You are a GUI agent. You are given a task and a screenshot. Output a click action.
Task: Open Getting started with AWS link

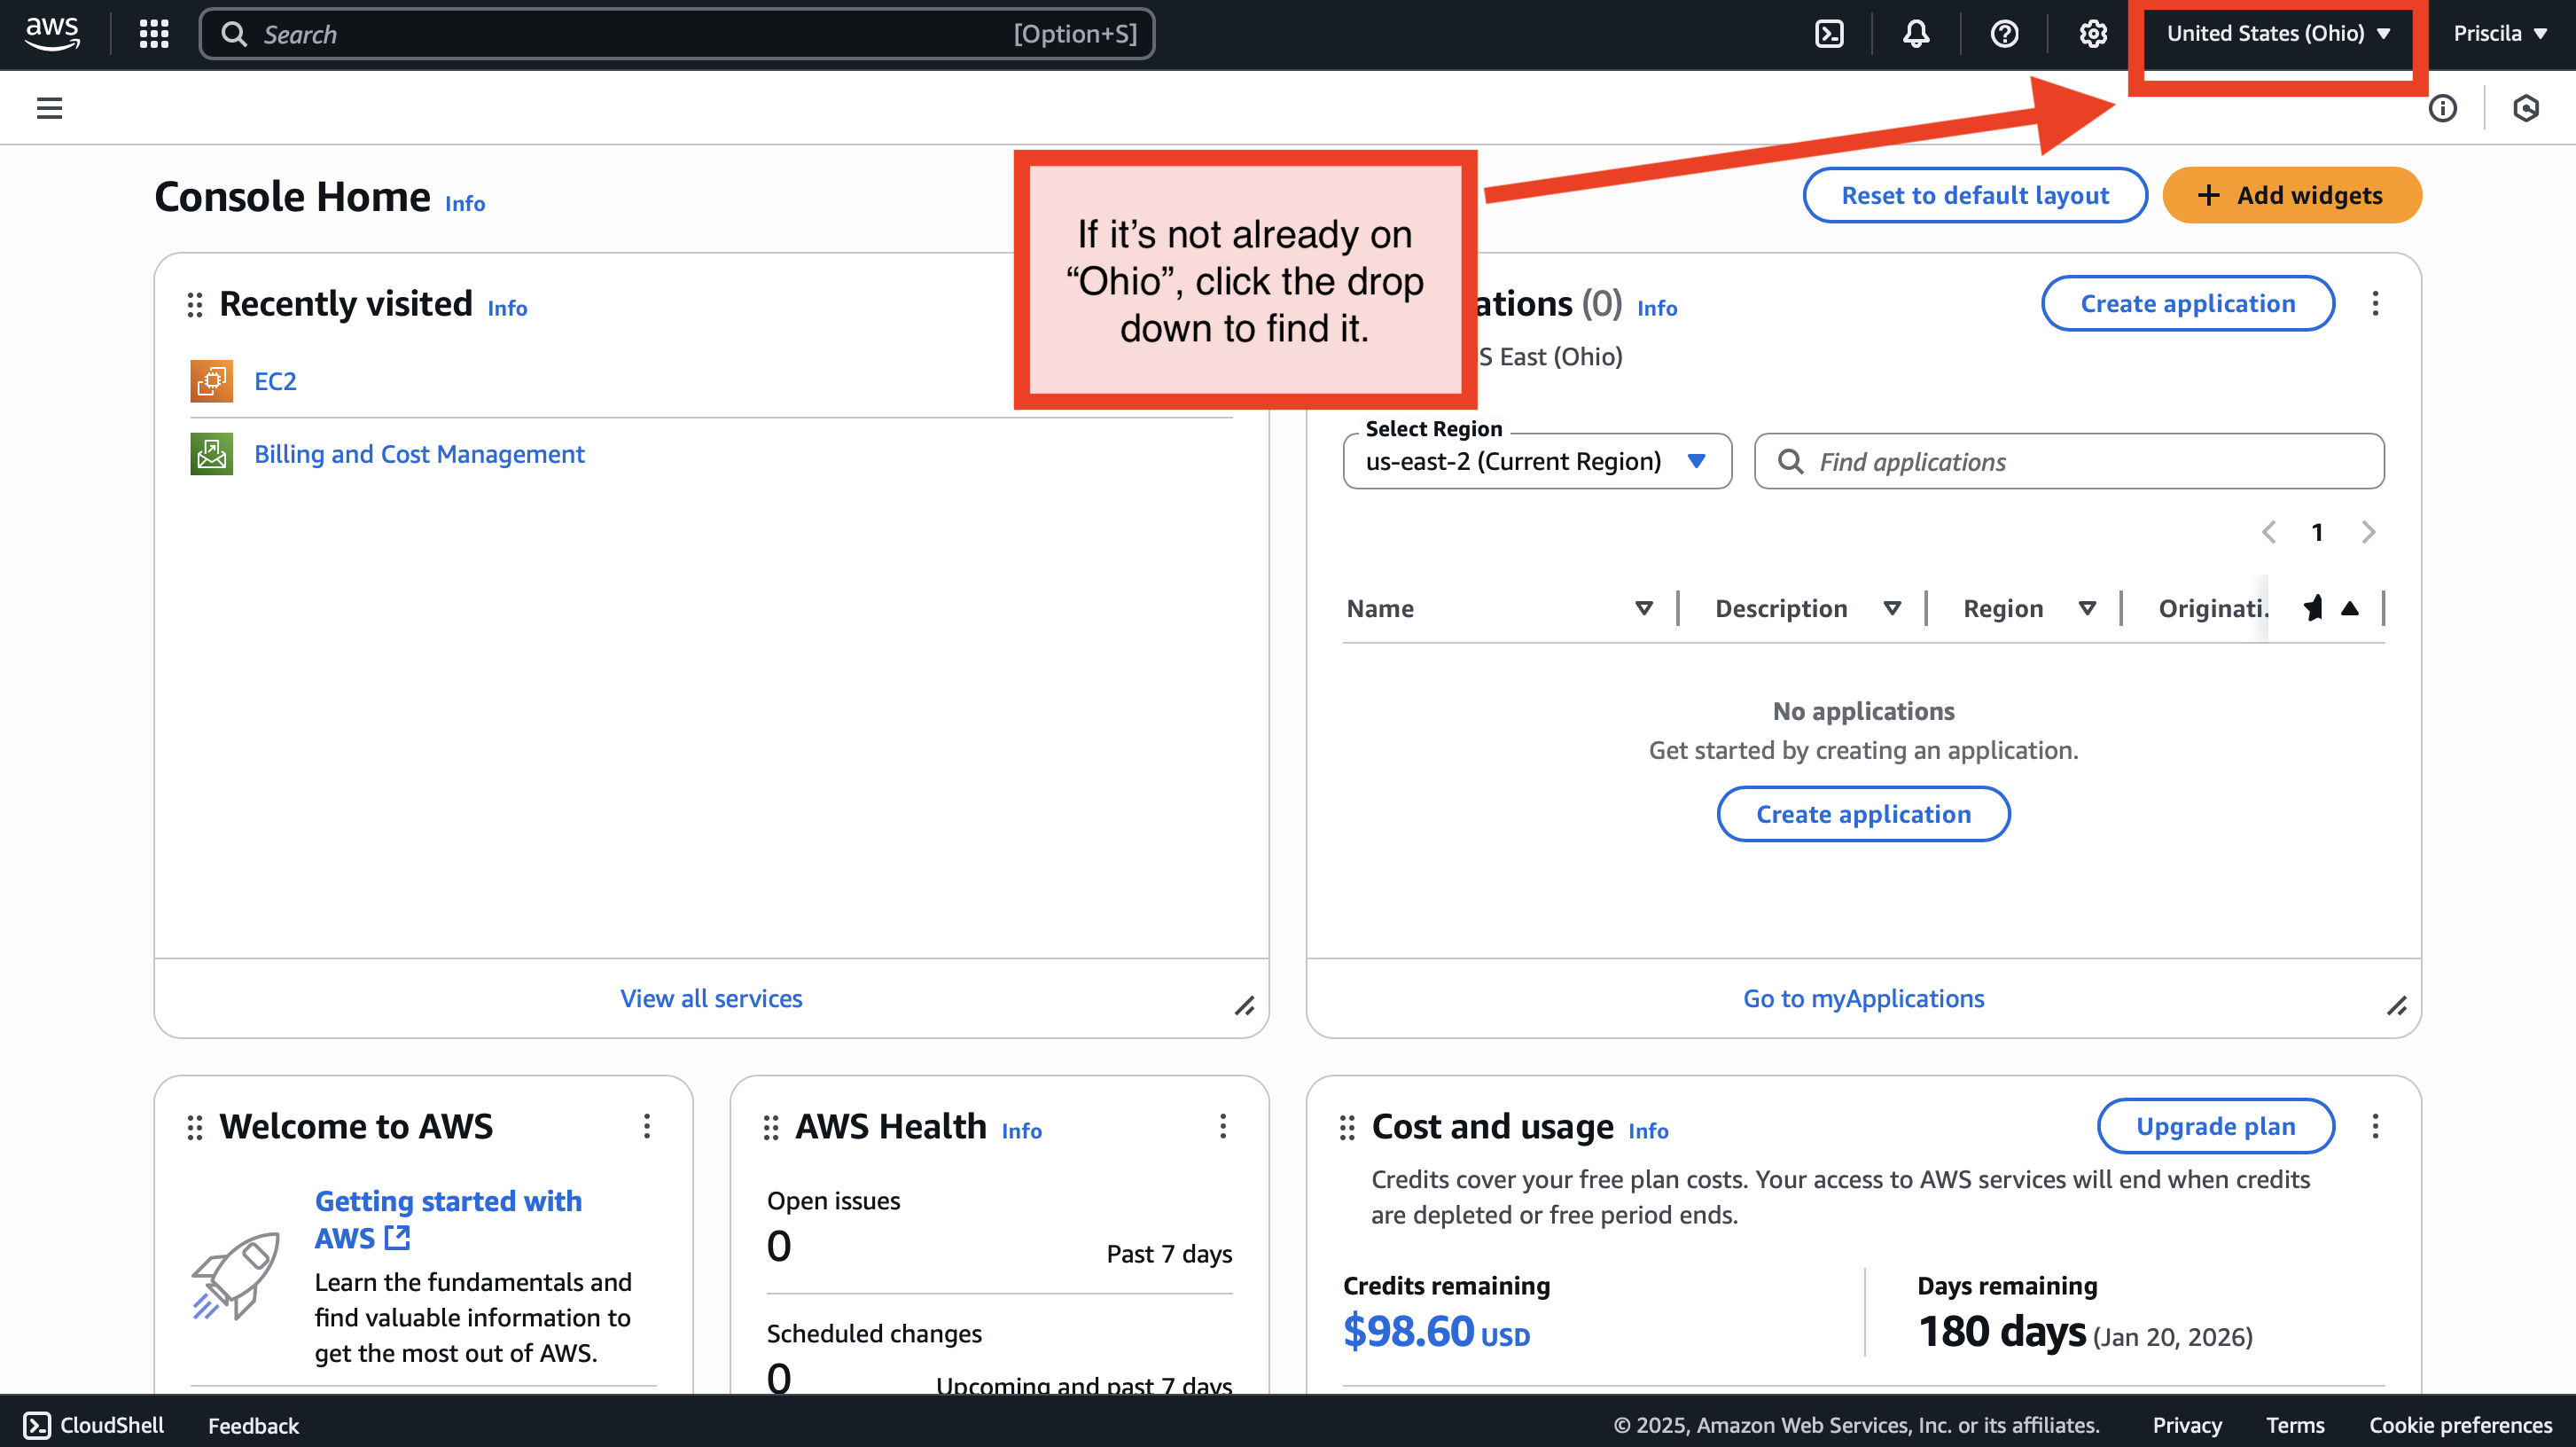pyautogui.click(x=448, y=1219)
